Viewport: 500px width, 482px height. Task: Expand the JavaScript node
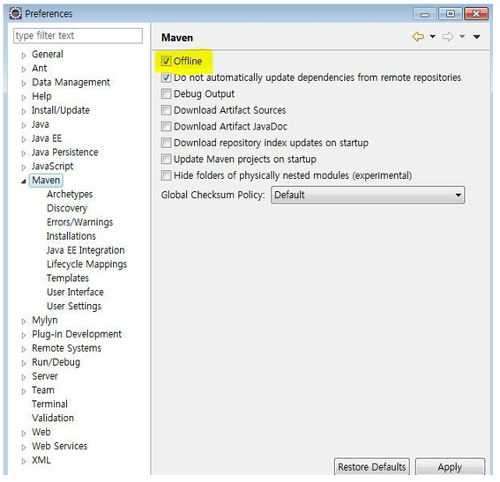coord(24,167)
